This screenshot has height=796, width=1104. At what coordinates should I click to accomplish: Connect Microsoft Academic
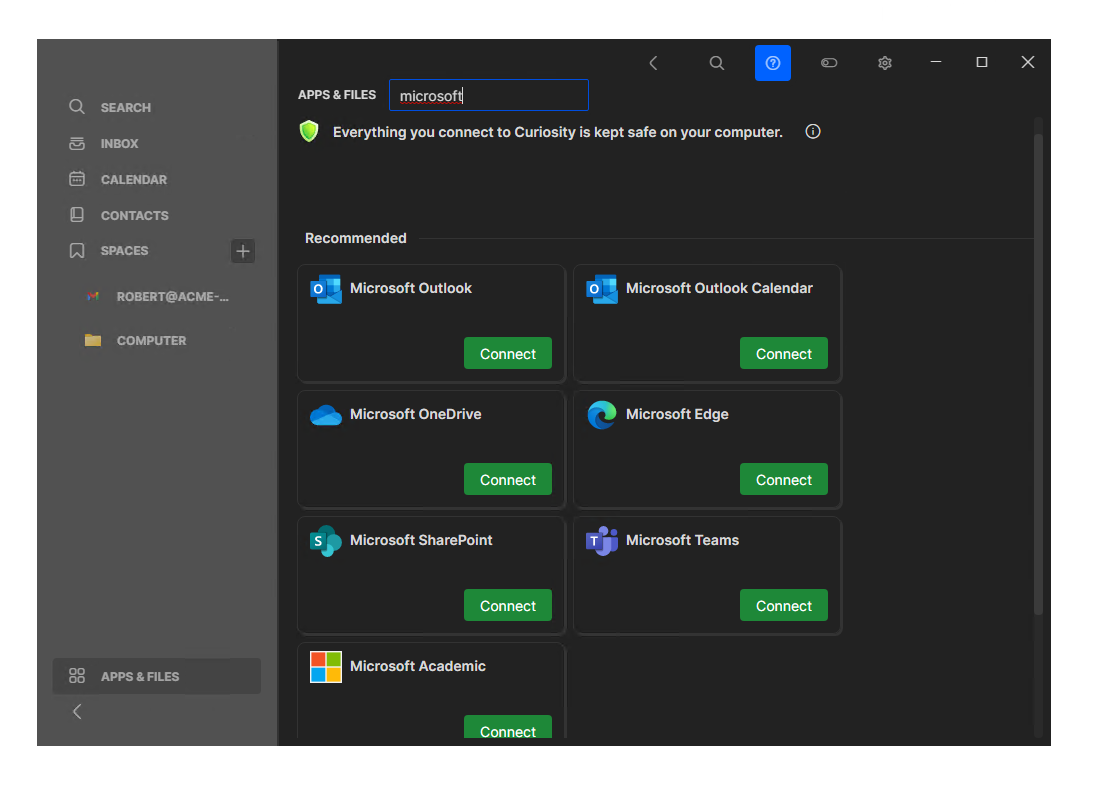508,728
